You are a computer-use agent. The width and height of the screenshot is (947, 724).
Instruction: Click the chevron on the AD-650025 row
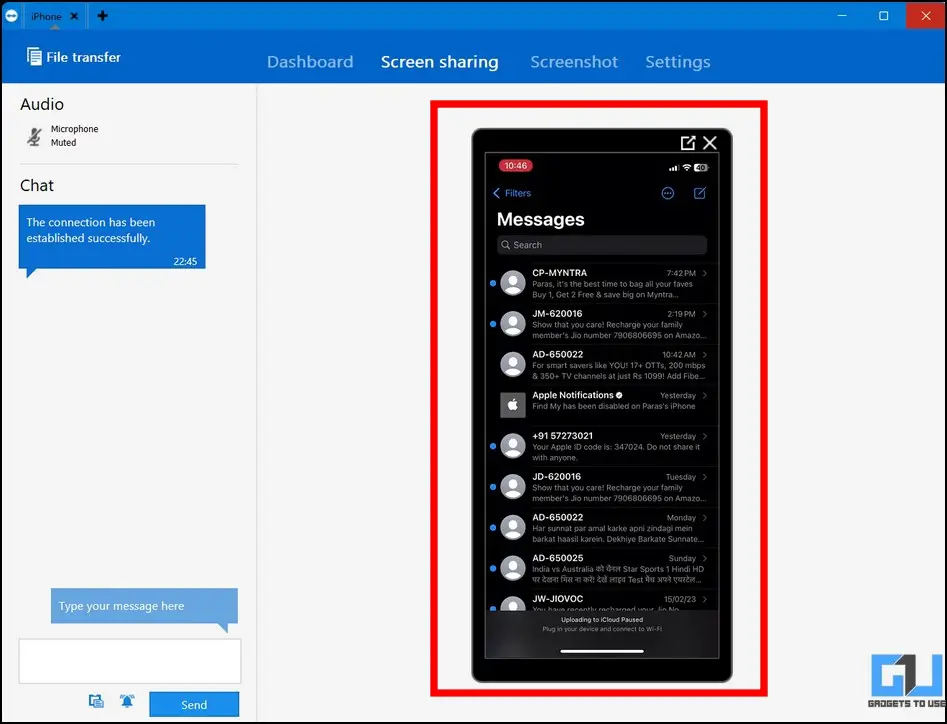click(705, 558)
